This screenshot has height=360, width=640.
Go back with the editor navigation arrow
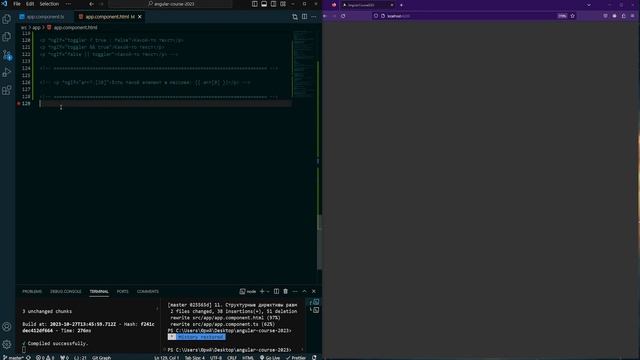tap(91, 4)
